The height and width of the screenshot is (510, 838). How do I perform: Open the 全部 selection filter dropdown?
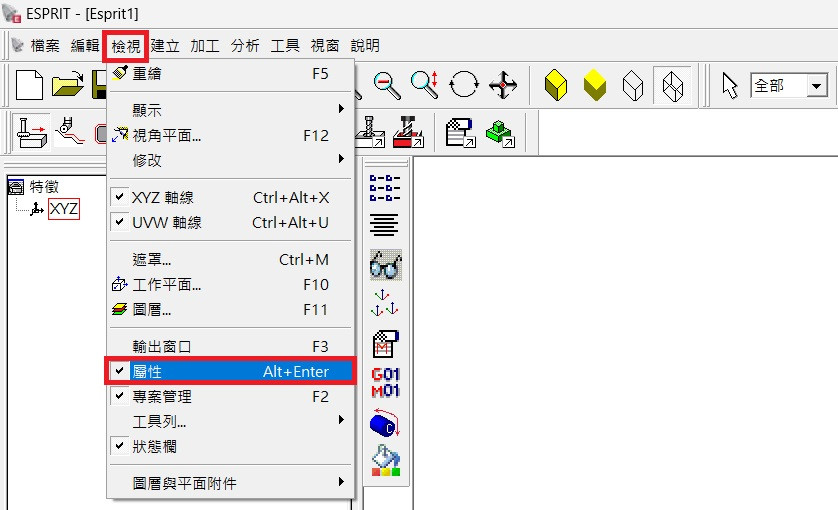click(x=818, y=86)
